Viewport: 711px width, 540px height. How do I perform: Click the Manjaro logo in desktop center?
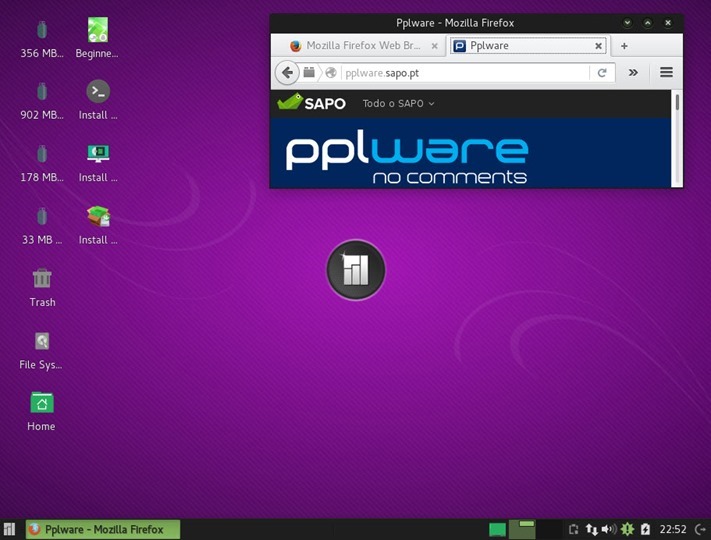[356, 270]
